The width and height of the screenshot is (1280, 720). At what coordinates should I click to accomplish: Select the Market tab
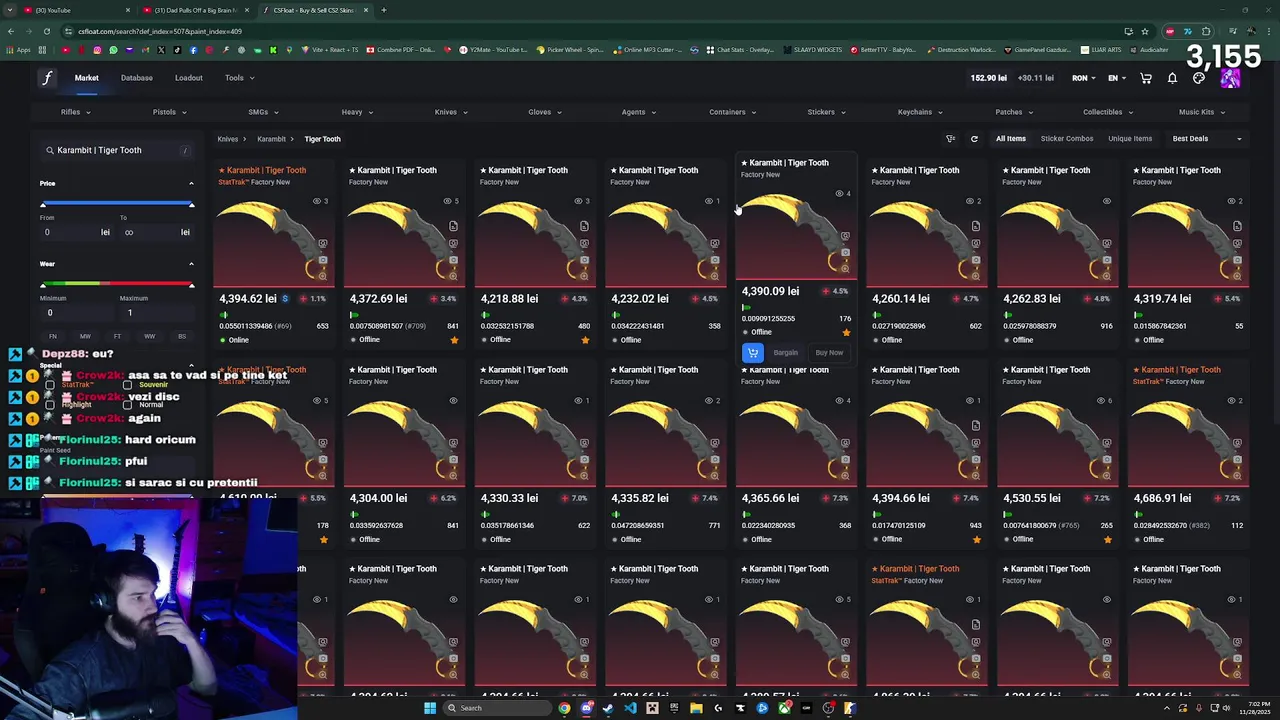click(87, 78)
